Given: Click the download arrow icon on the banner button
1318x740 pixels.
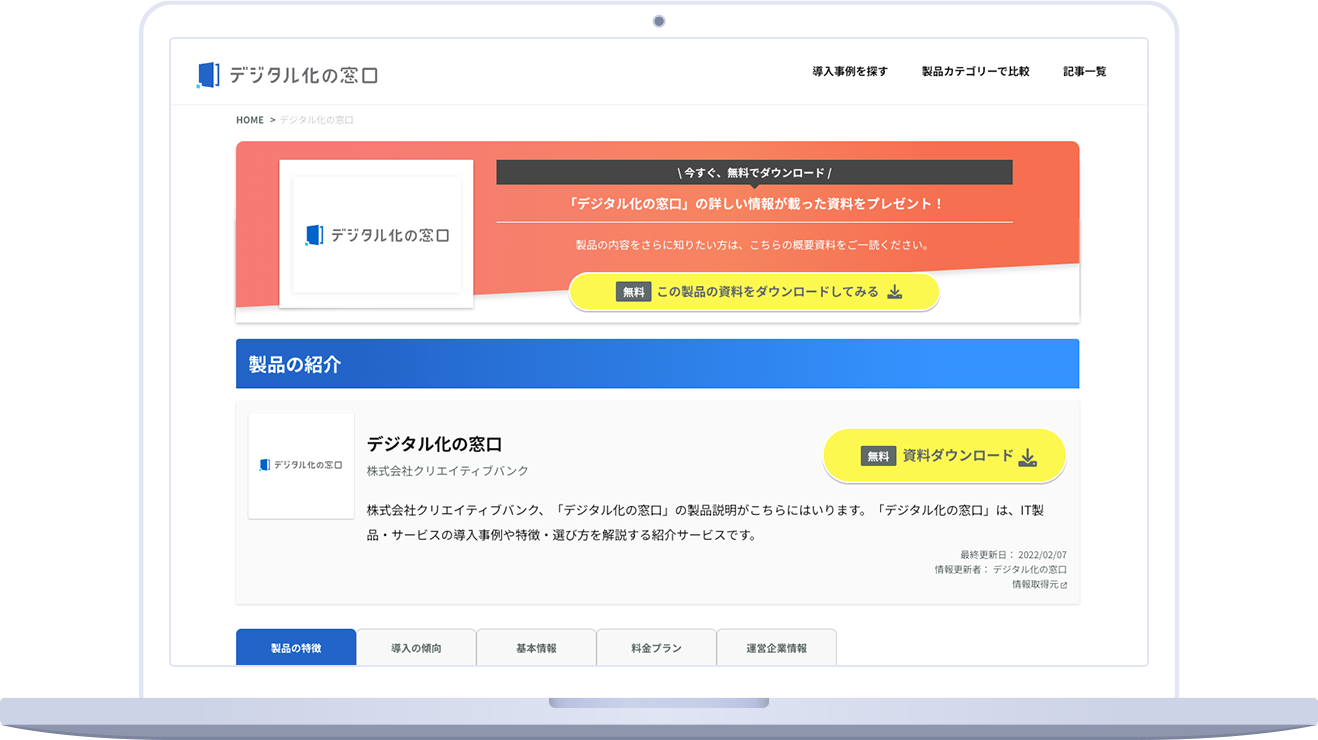Looking at the screenshot, I should point(893,293).
